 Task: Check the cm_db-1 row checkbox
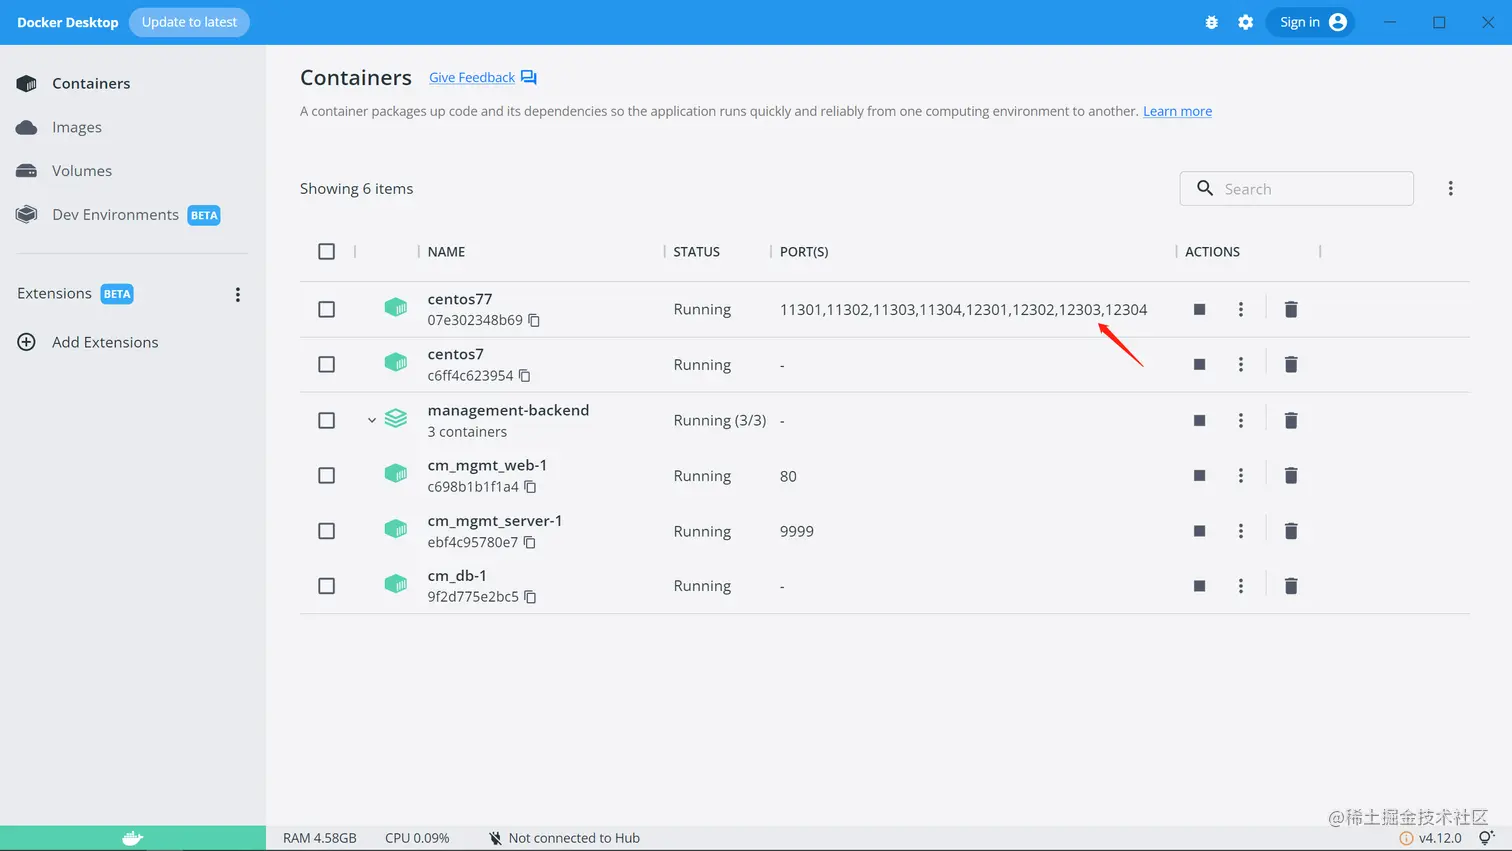[326, 586]
